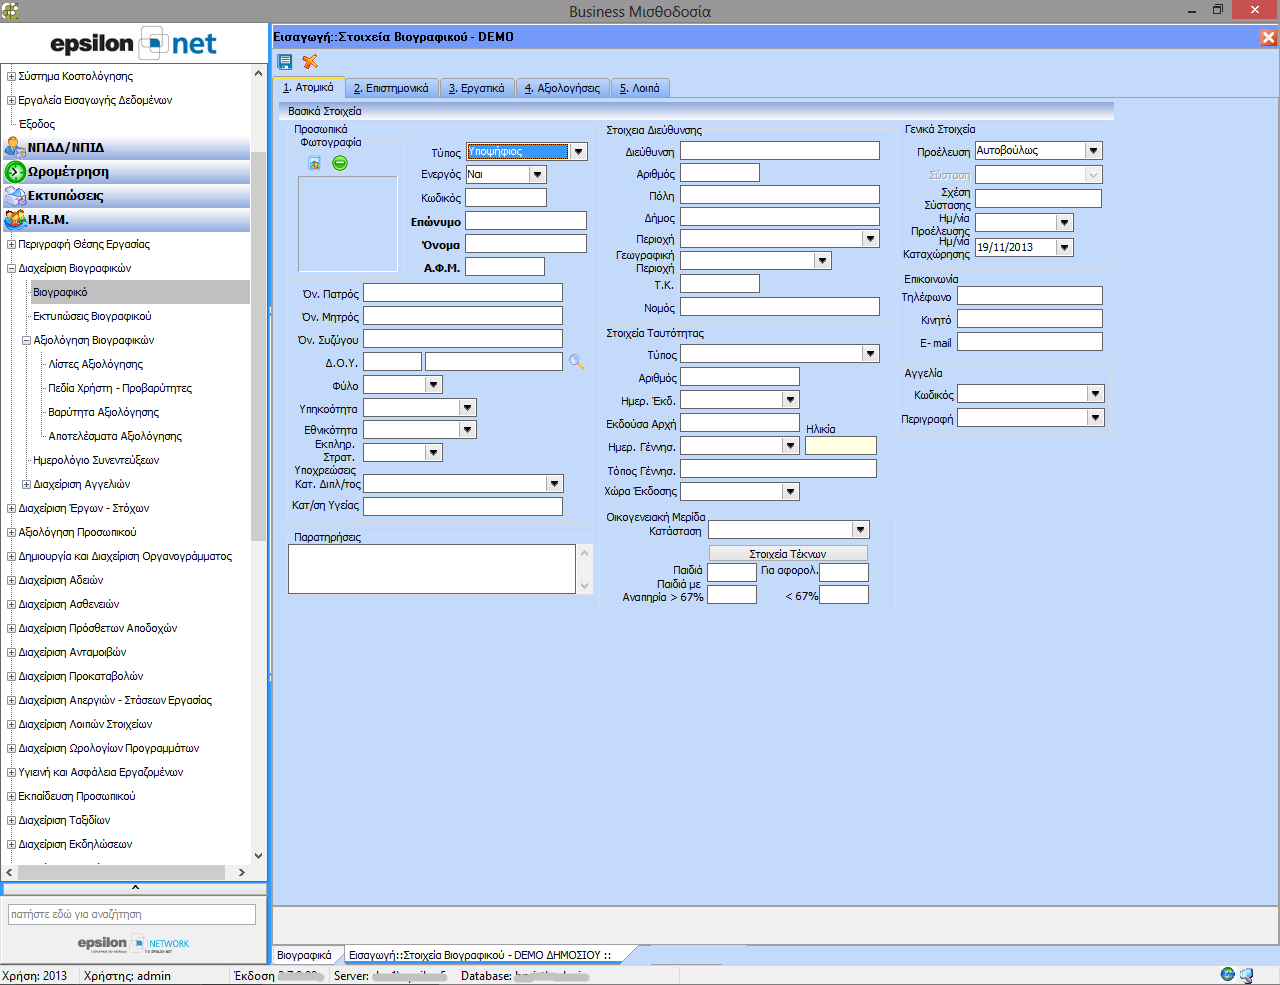
Task: Click the save record toolbar icon
Action: pos(285,61)
